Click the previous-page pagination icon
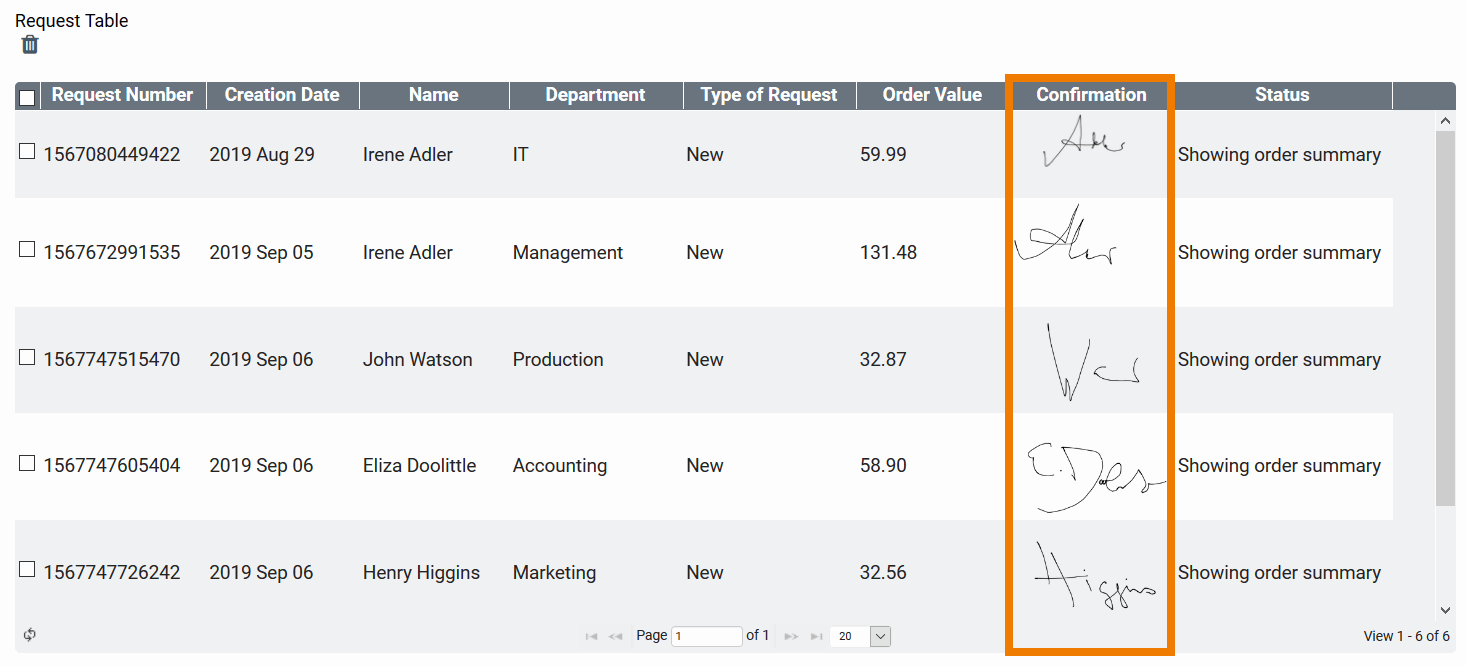Screen dimensions: 1466x666 615,635
